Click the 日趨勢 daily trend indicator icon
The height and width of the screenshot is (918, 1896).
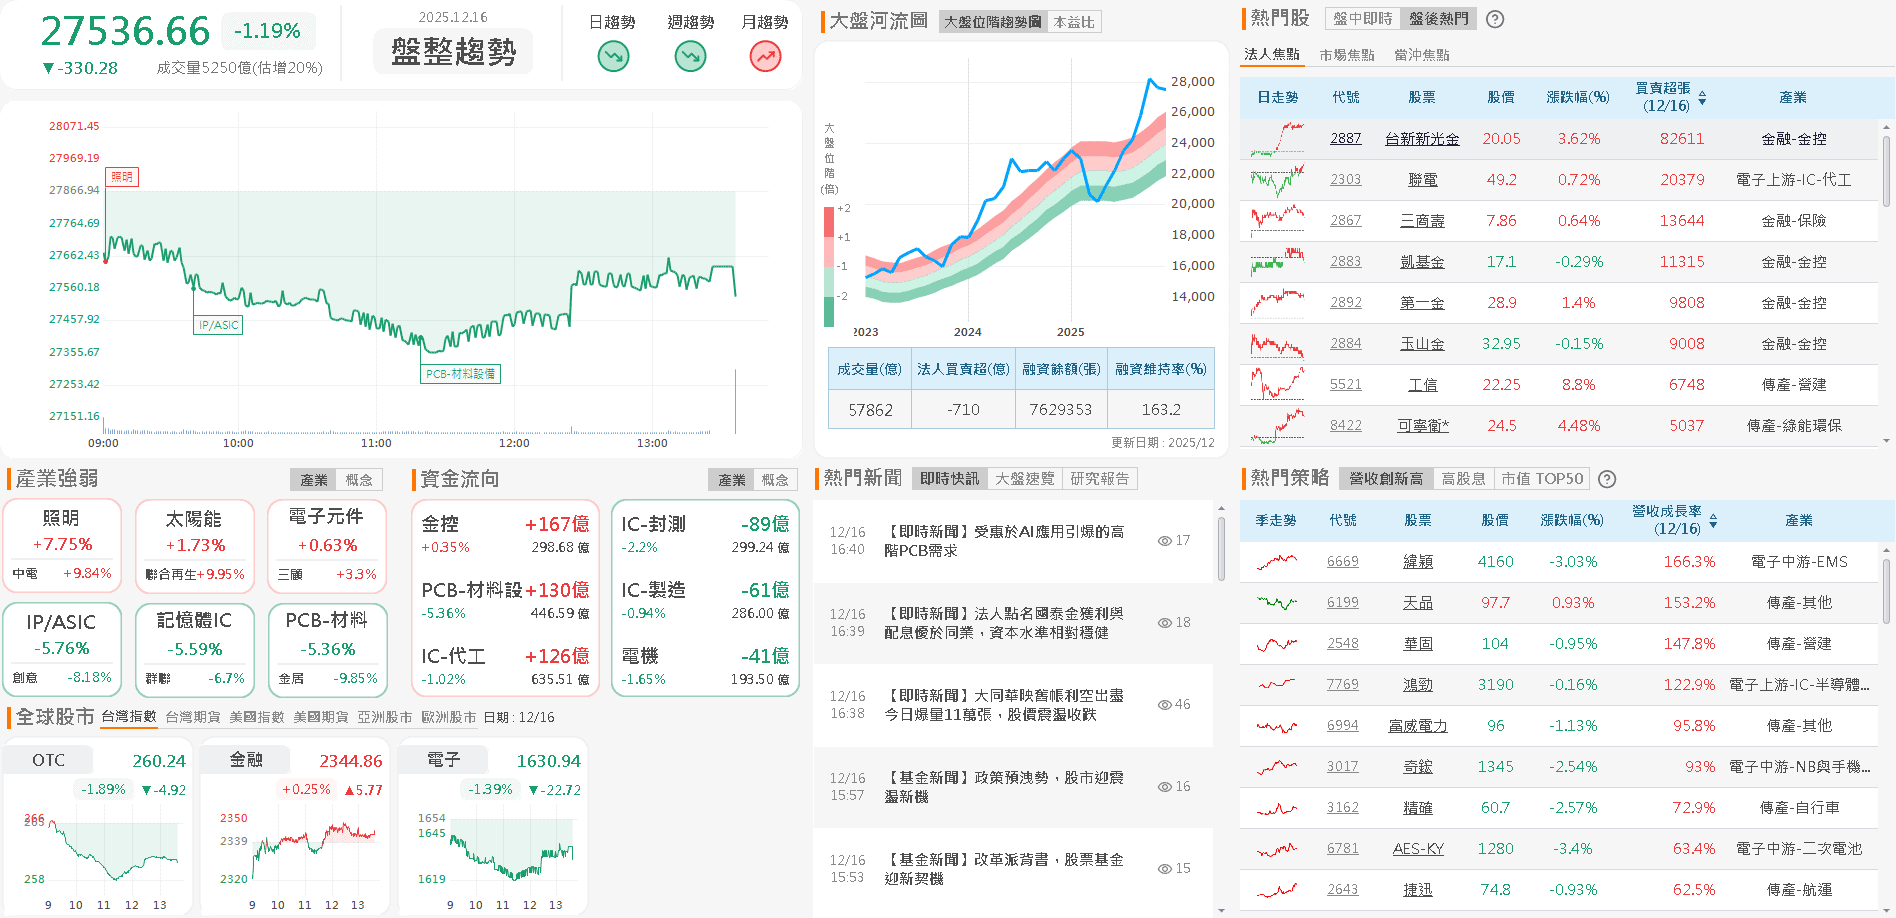pos(613,57)
